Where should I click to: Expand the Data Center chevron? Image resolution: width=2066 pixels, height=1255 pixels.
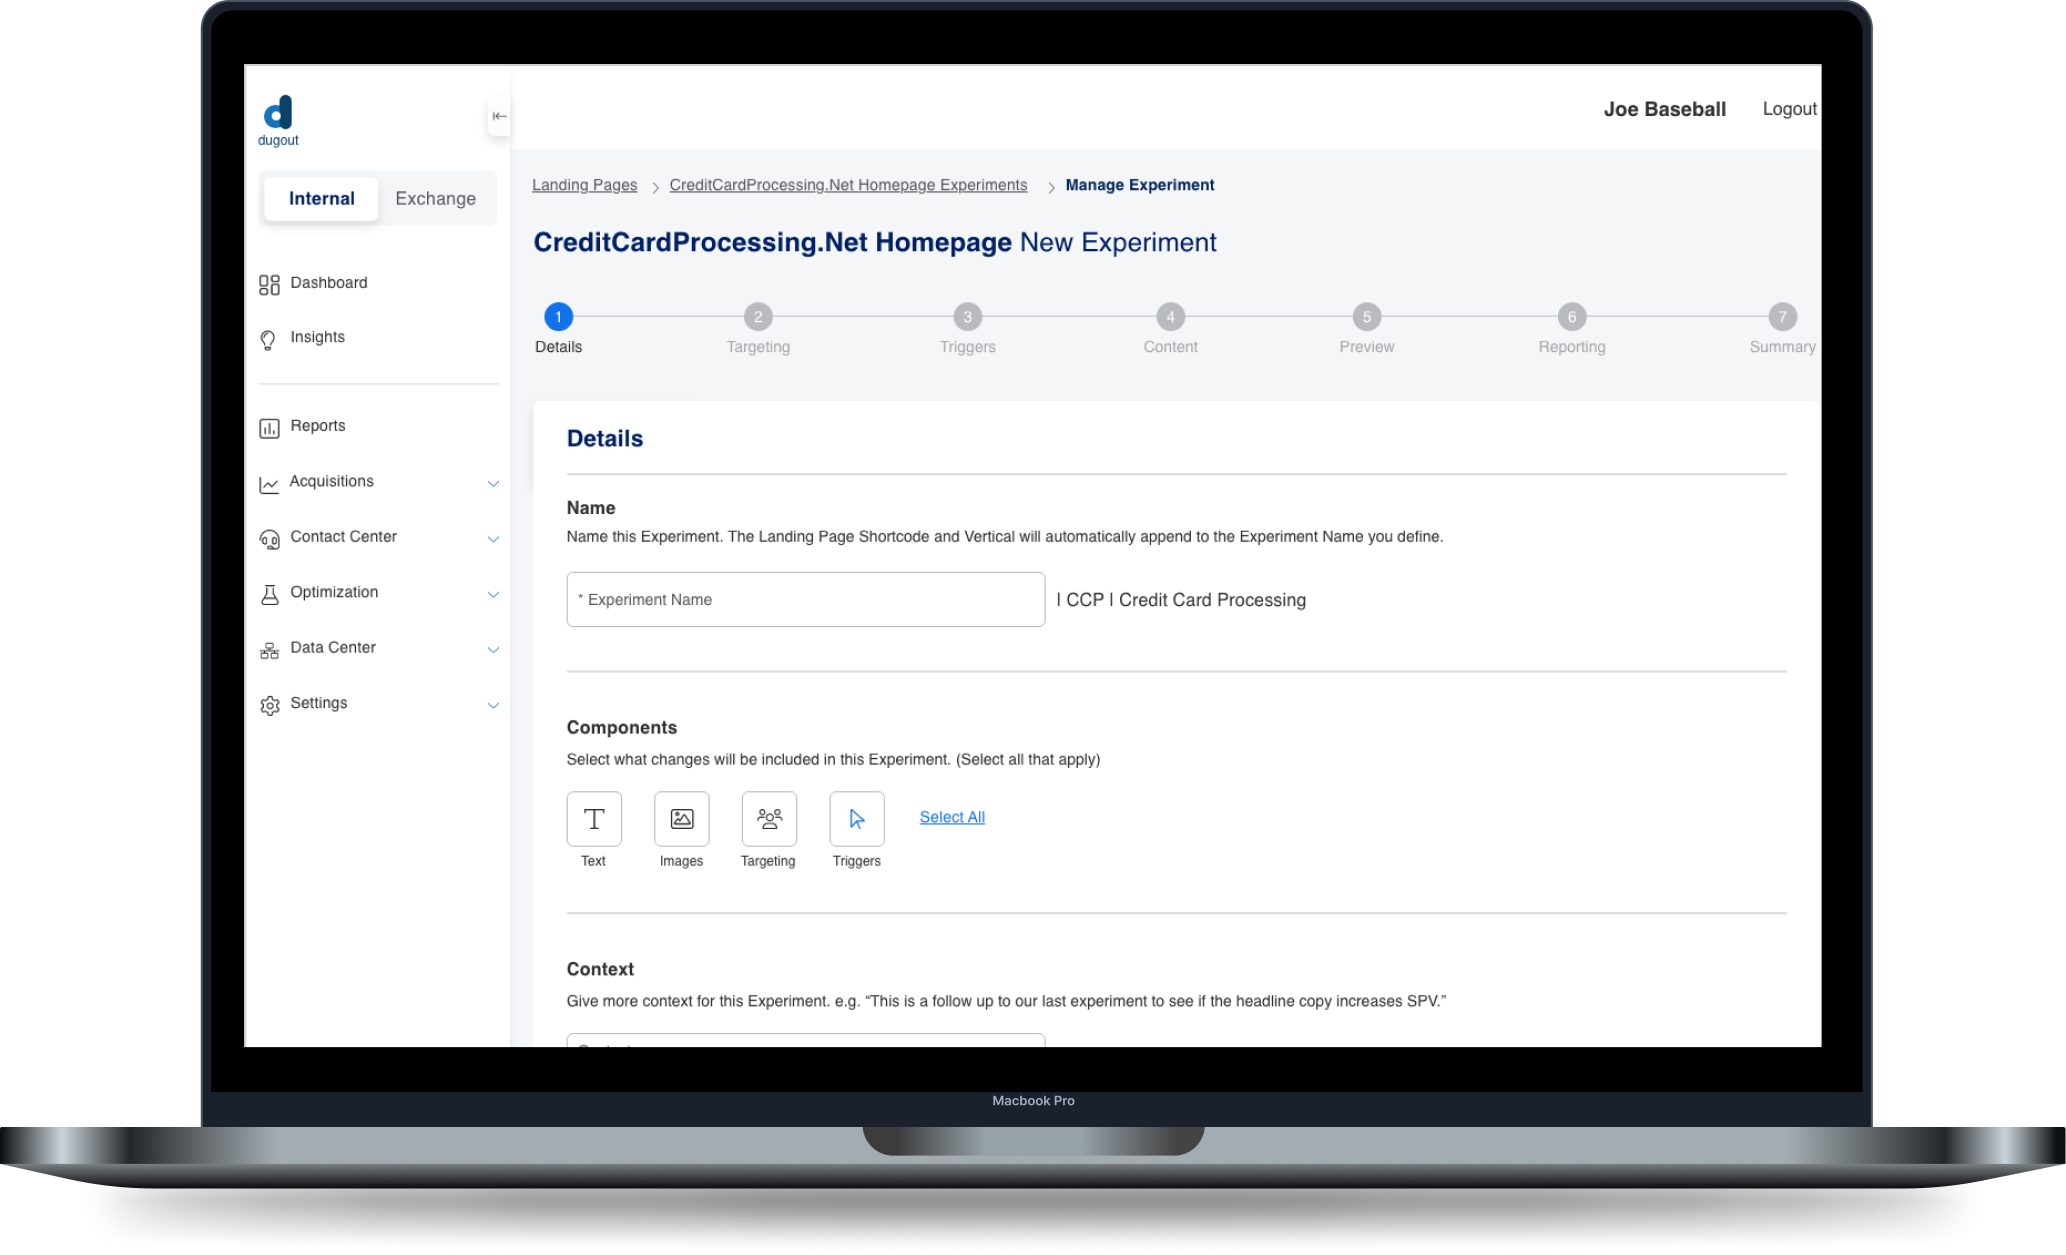pyautogui.click(x=493, y=650)
